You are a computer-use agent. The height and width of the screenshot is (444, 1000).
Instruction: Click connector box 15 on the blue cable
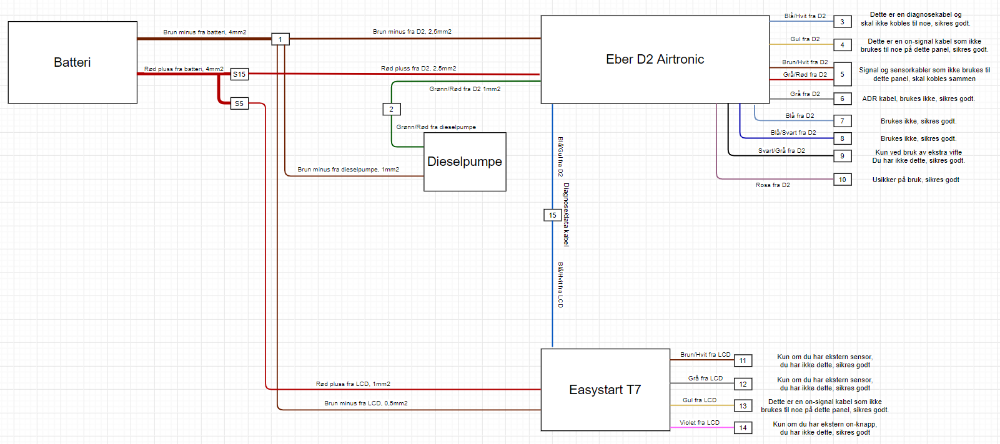(552, 216)
